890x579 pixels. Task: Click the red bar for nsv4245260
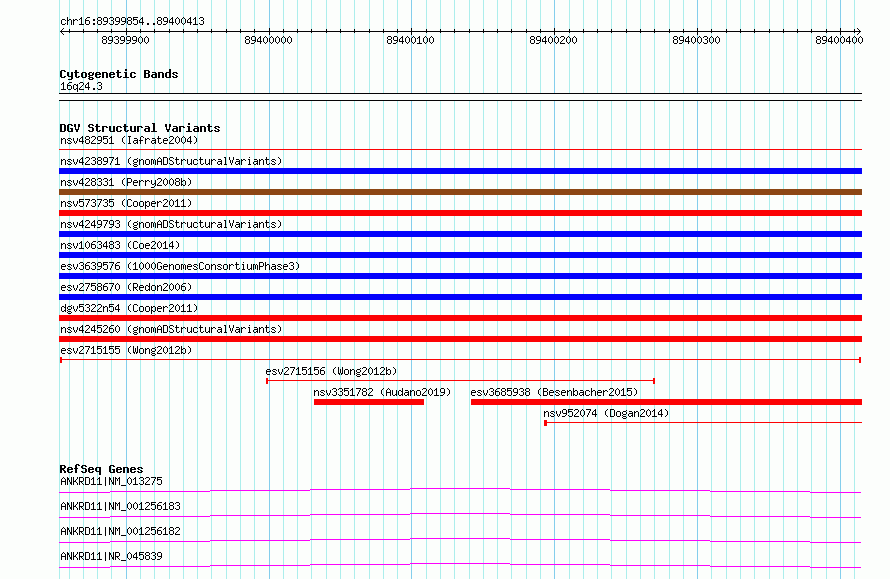(x=460, y=339)
